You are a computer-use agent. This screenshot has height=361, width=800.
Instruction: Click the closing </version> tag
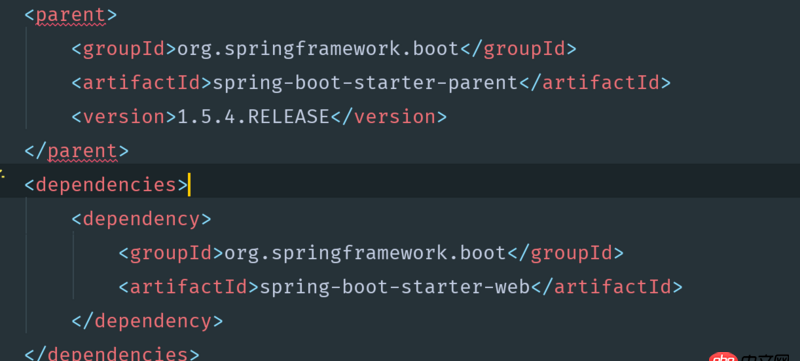389,117
